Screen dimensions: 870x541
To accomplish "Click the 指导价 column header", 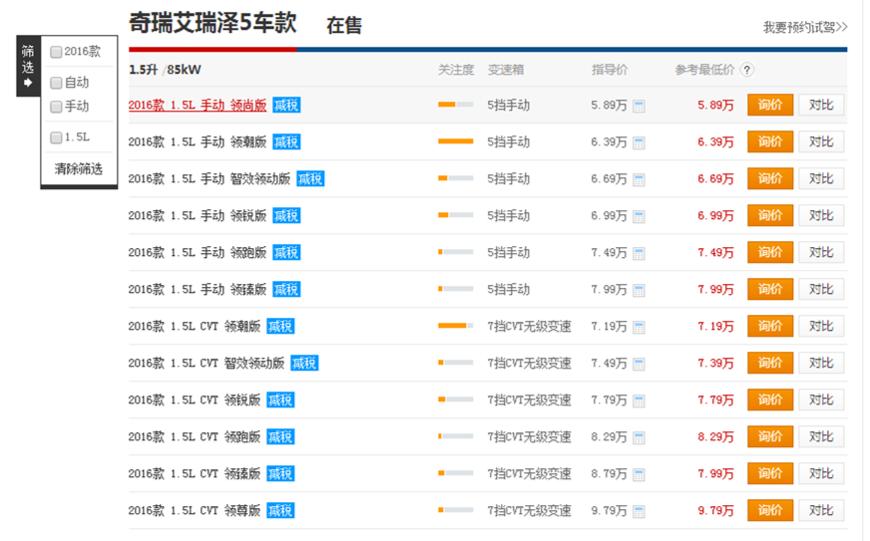I will click(x=610, y=70).
